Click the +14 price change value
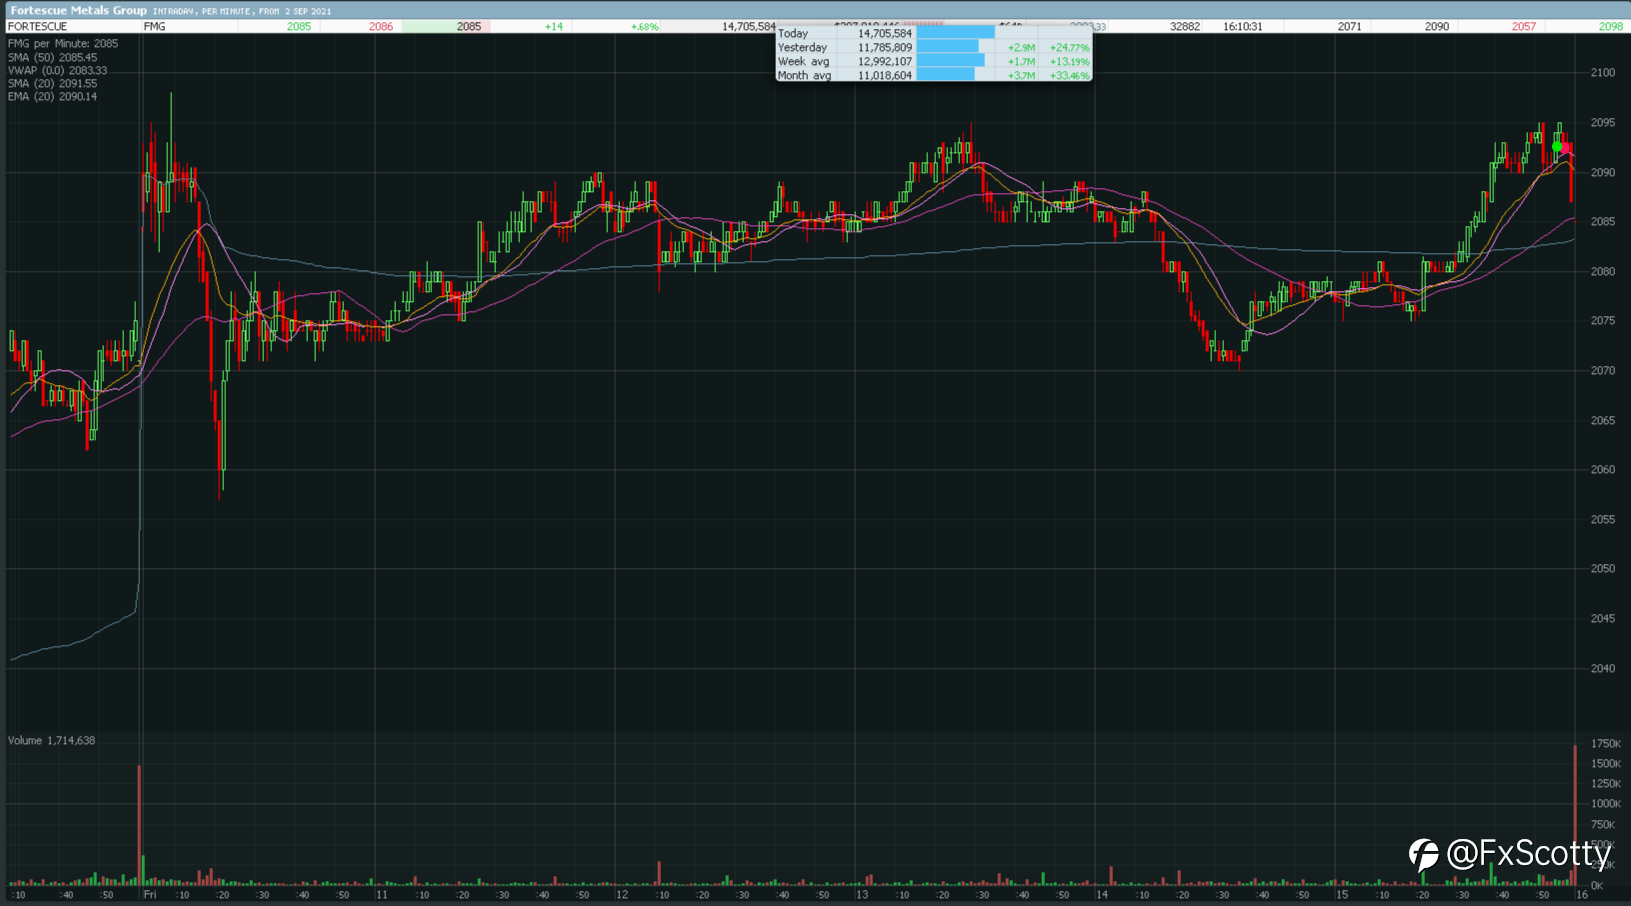This screenshot has width=1631, height=906. coord(554,26)
